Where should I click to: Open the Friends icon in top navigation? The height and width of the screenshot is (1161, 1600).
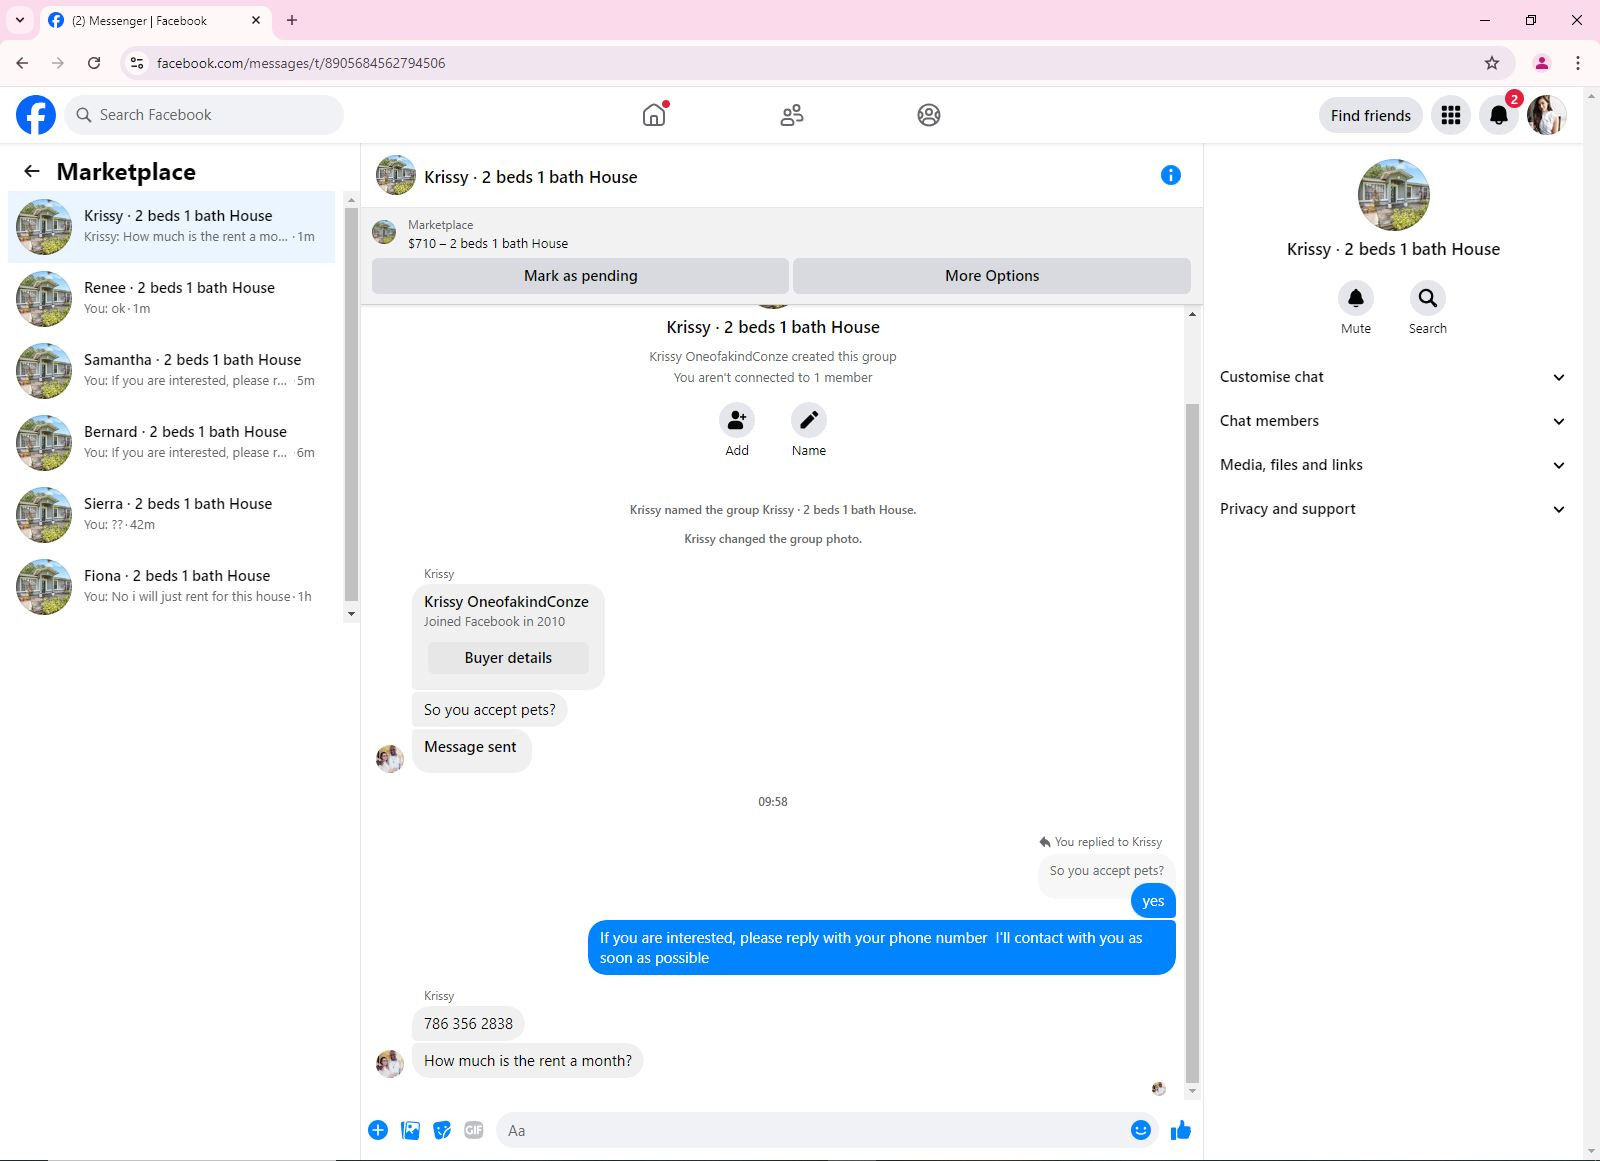tap(792, 115)
